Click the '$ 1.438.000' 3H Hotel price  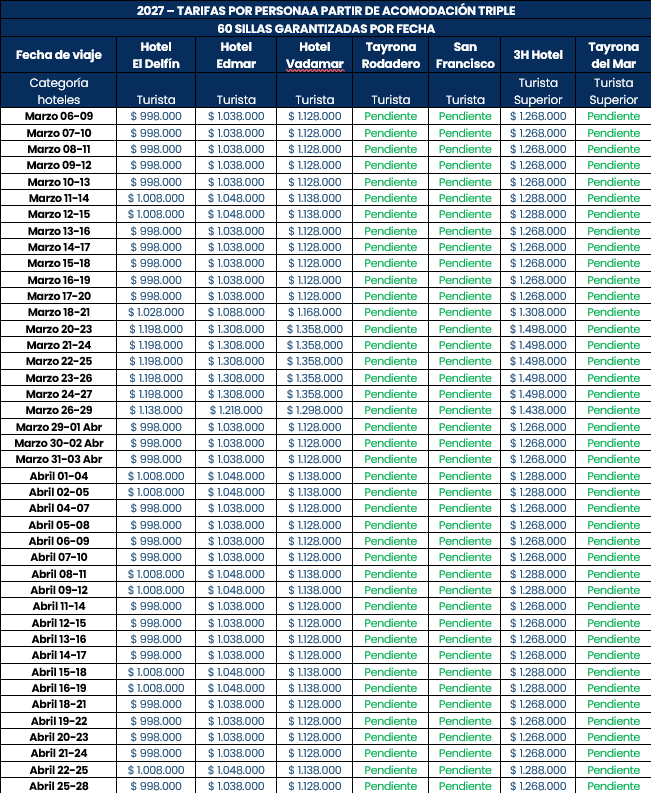(x=538, y=410)
